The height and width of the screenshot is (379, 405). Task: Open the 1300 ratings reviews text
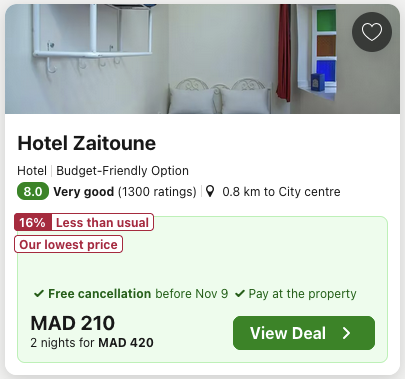pyautogui.click(x=157, y=192)
